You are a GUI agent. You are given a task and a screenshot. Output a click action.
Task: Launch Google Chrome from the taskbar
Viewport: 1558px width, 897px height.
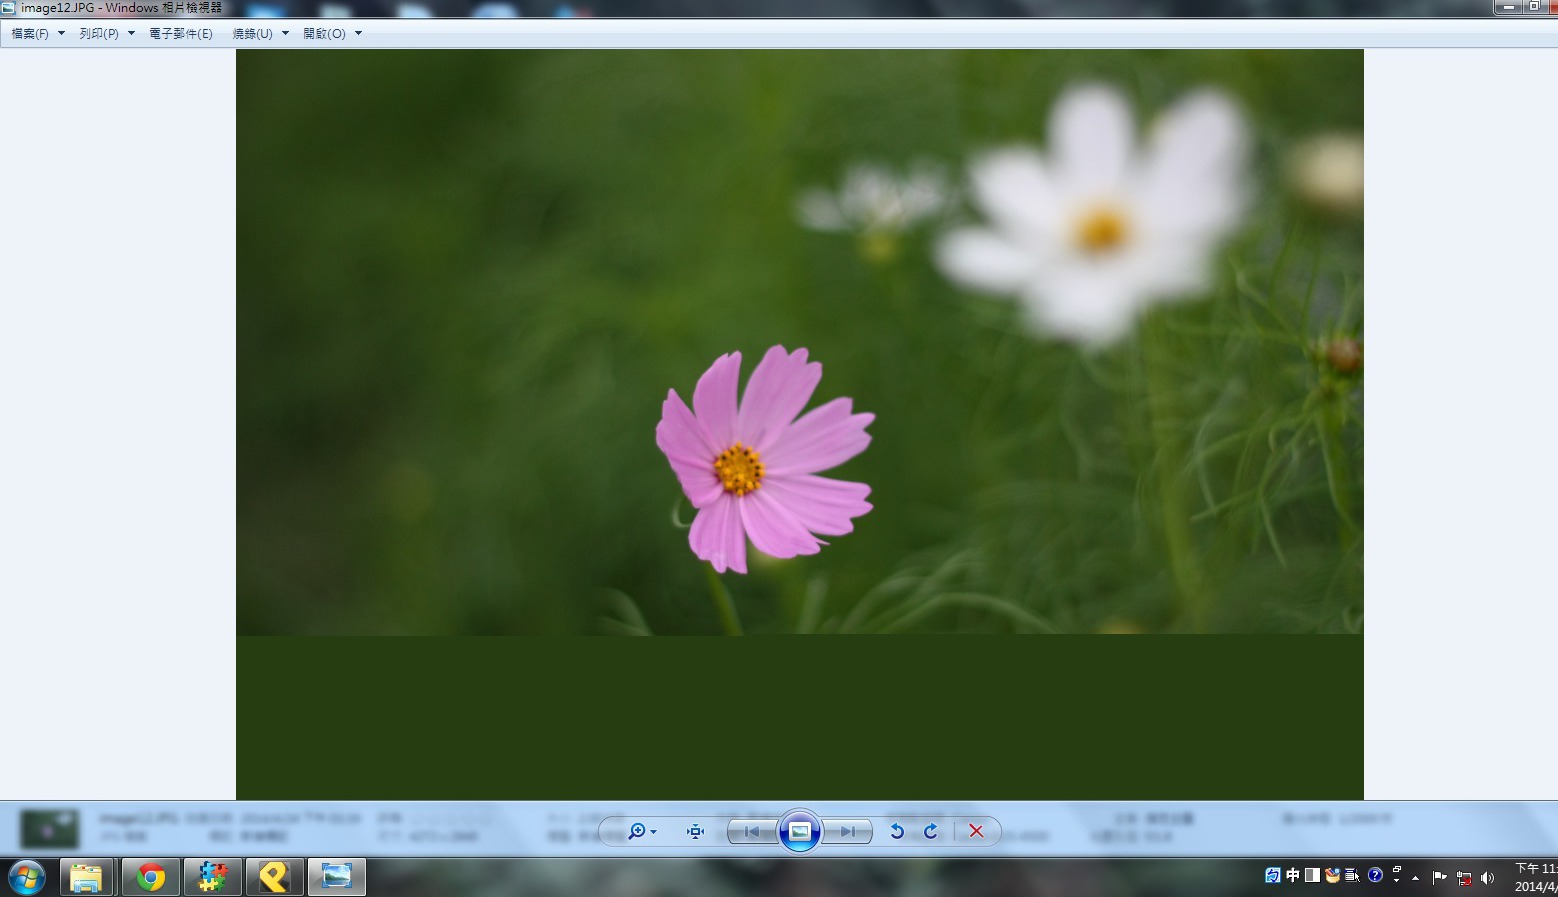point(151,878)
